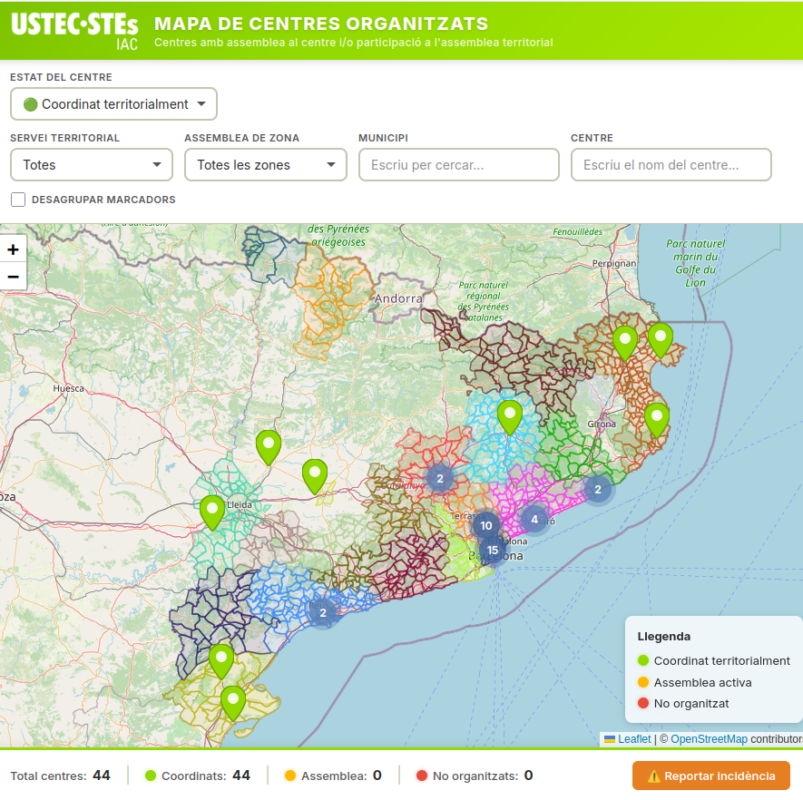Click the cluster marker with 4 near Mataró
This screenshot has width=803, height=800.
(x=535, y=519)
